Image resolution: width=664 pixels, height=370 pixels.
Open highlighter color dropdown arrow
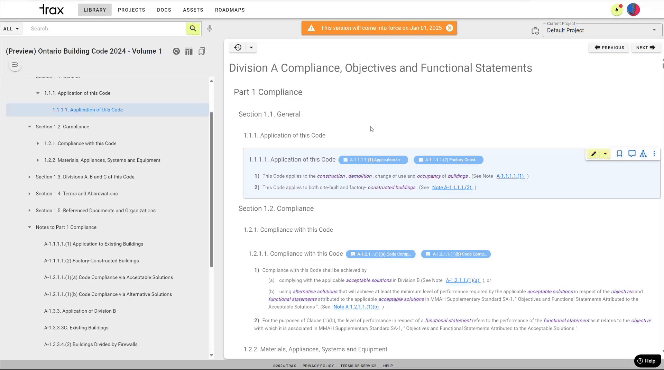605,154
